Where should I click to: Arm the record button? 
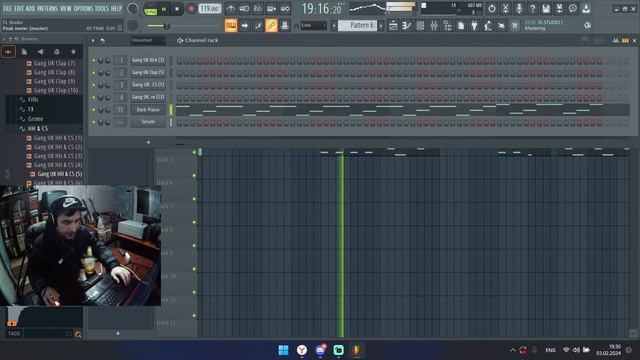191,9
